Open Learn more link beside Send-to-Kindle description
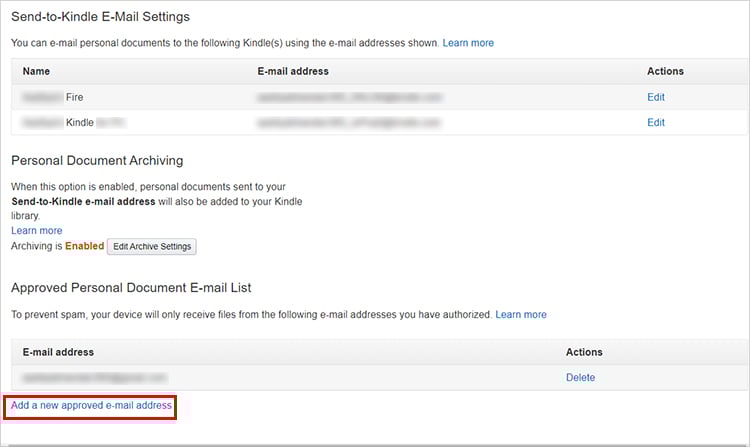Screen dimensions: 750x447 pos(468,43)
